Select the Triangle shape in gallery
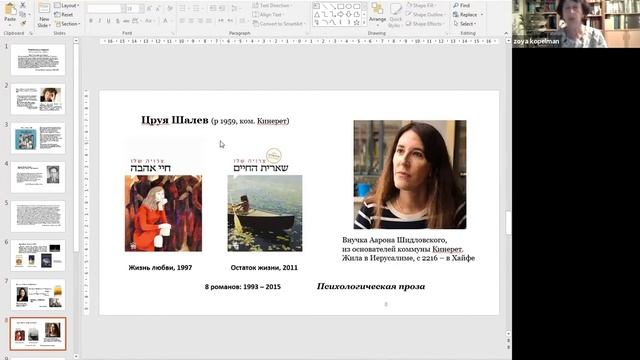 point(317,14)
